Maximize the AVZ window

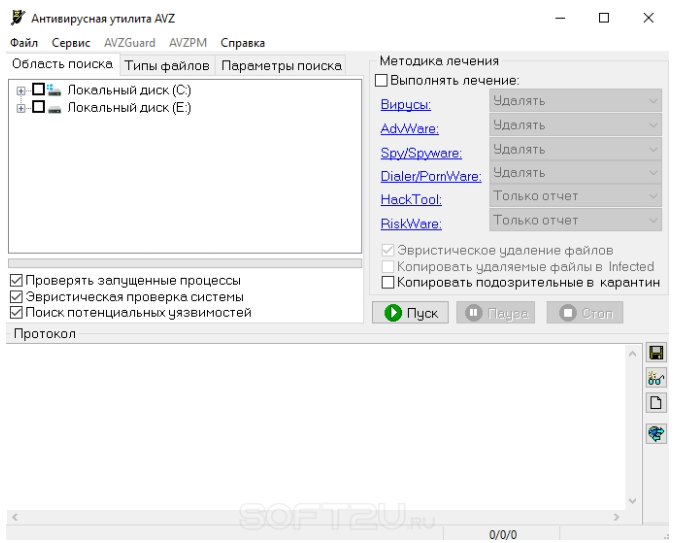(x=604, y=18)
